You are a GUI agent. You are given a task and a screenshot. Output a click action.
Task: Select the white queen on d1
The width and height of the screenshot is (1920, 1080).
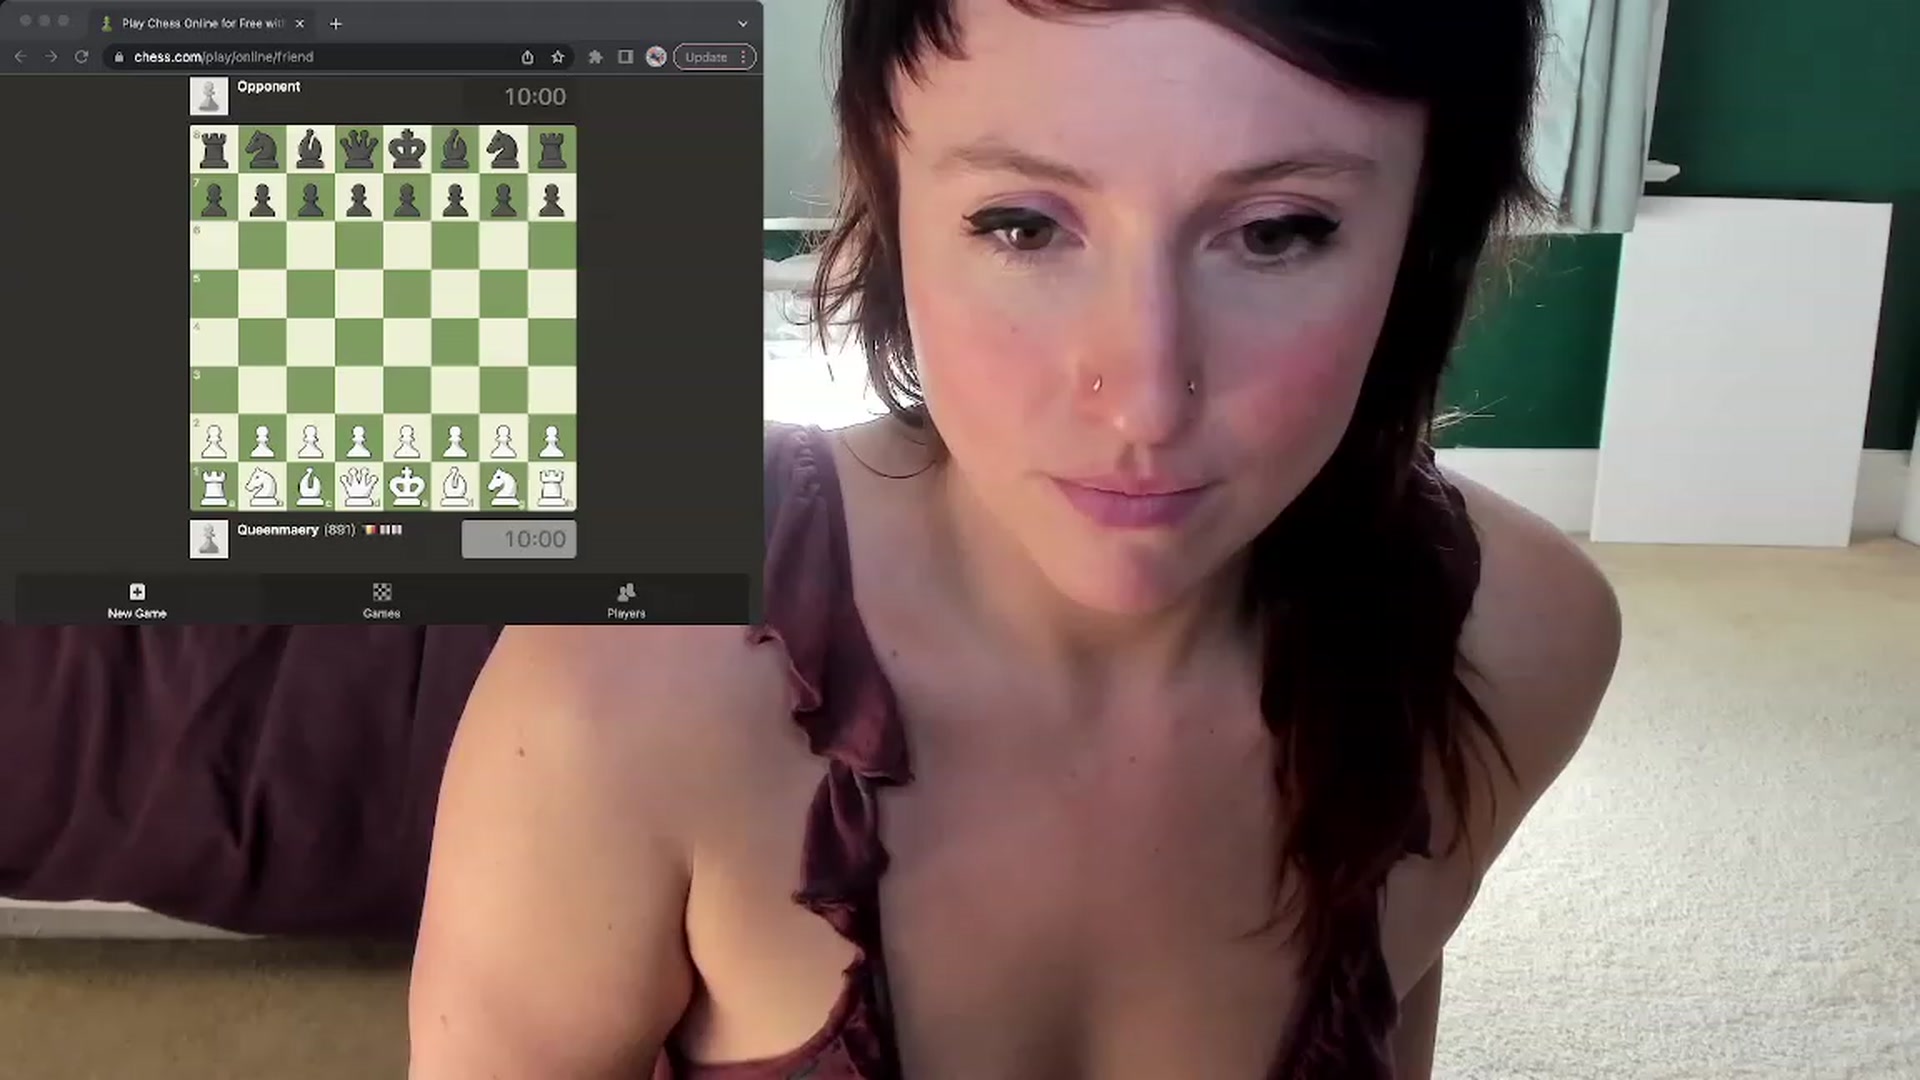point(358,487)
